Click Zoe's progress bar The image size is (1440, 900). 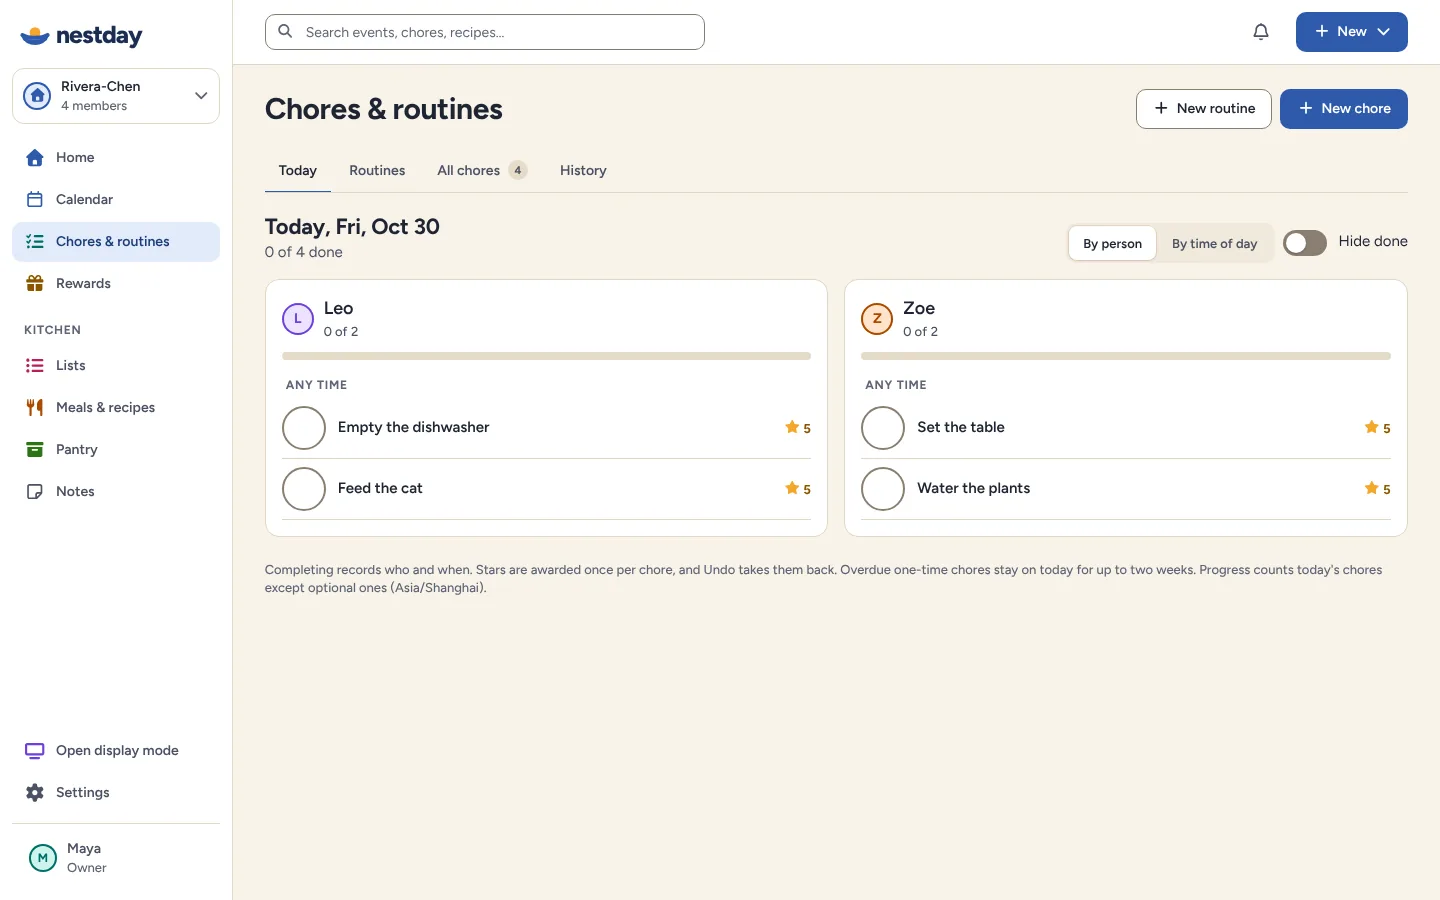click(1126, 356)
